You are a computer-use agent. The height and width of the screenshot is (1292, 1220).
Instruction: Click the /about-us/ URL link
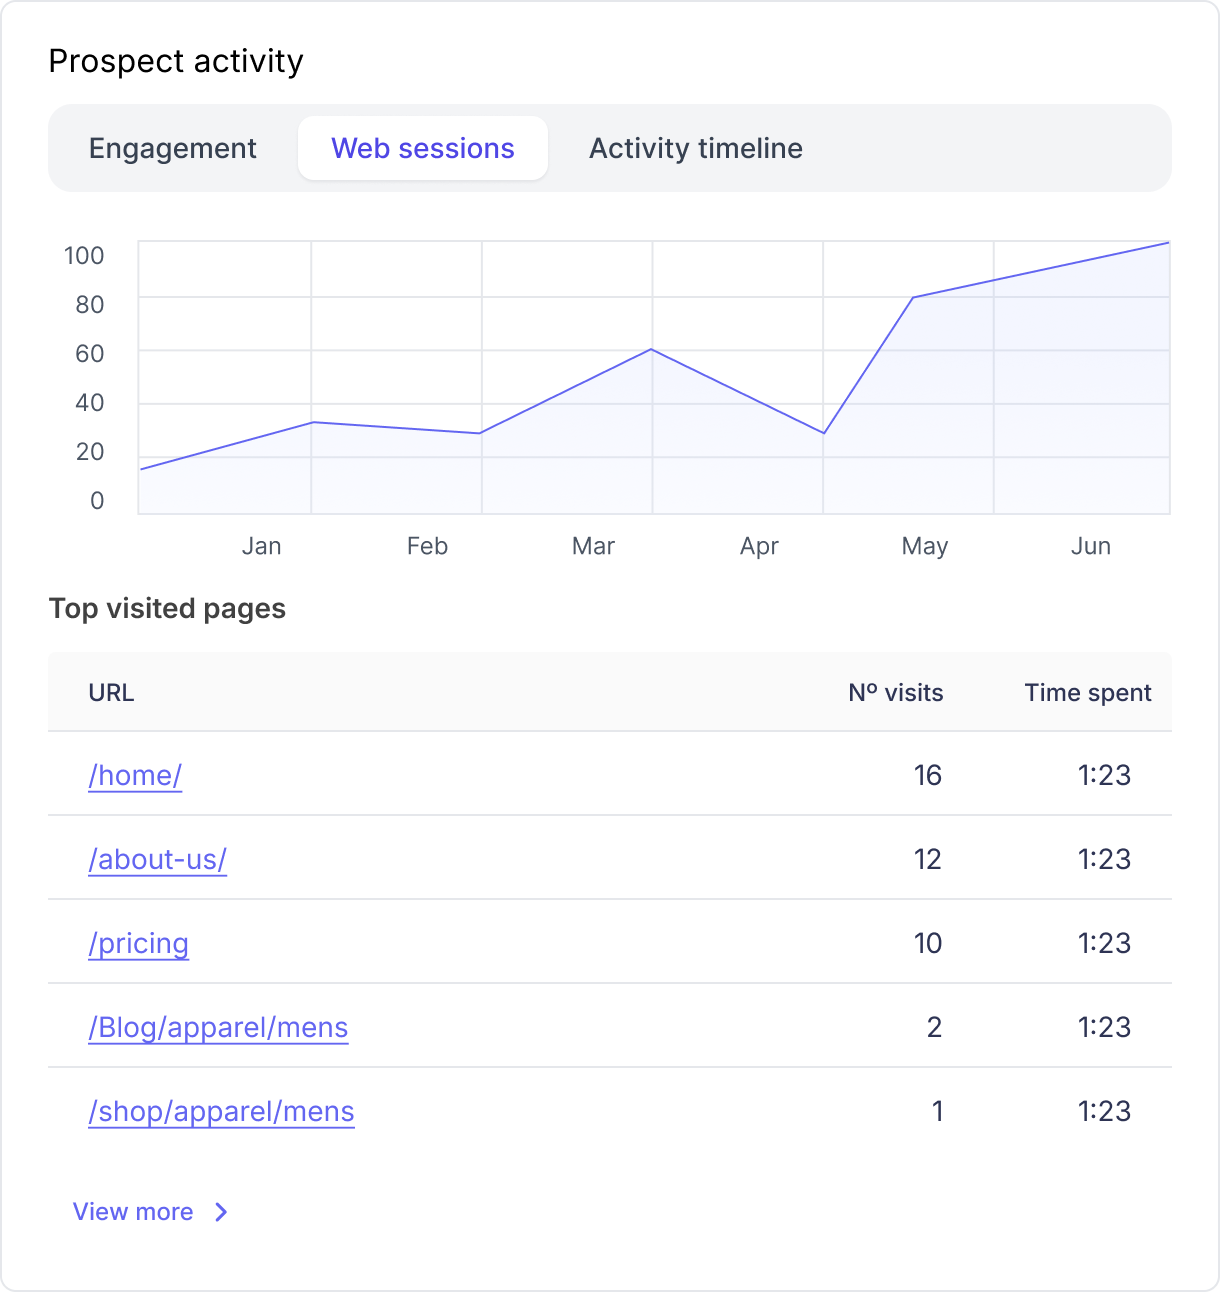[x=157, y=859]
